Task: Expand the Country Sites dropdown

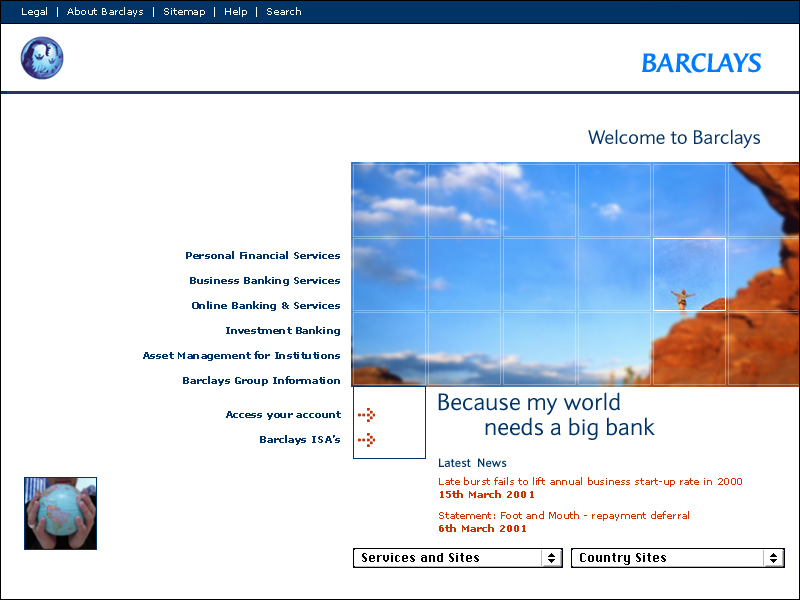Action: [678, 558]
